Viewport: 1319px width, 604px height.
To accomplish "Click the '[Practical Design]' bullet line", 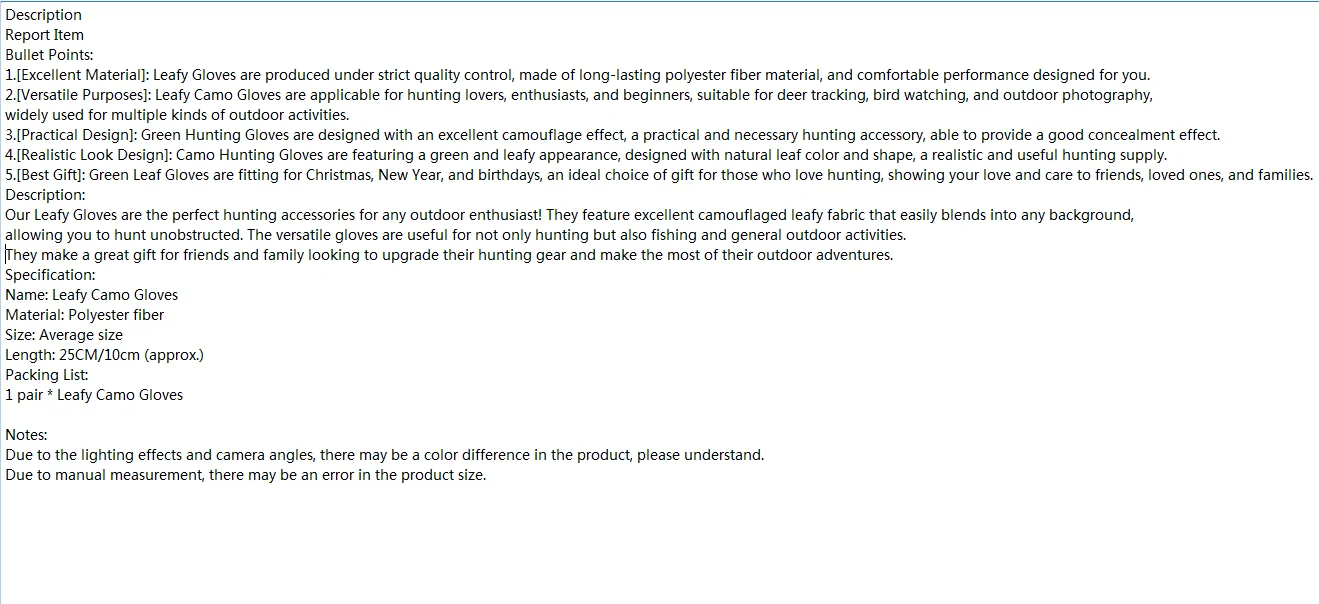I will coord(613,135).
